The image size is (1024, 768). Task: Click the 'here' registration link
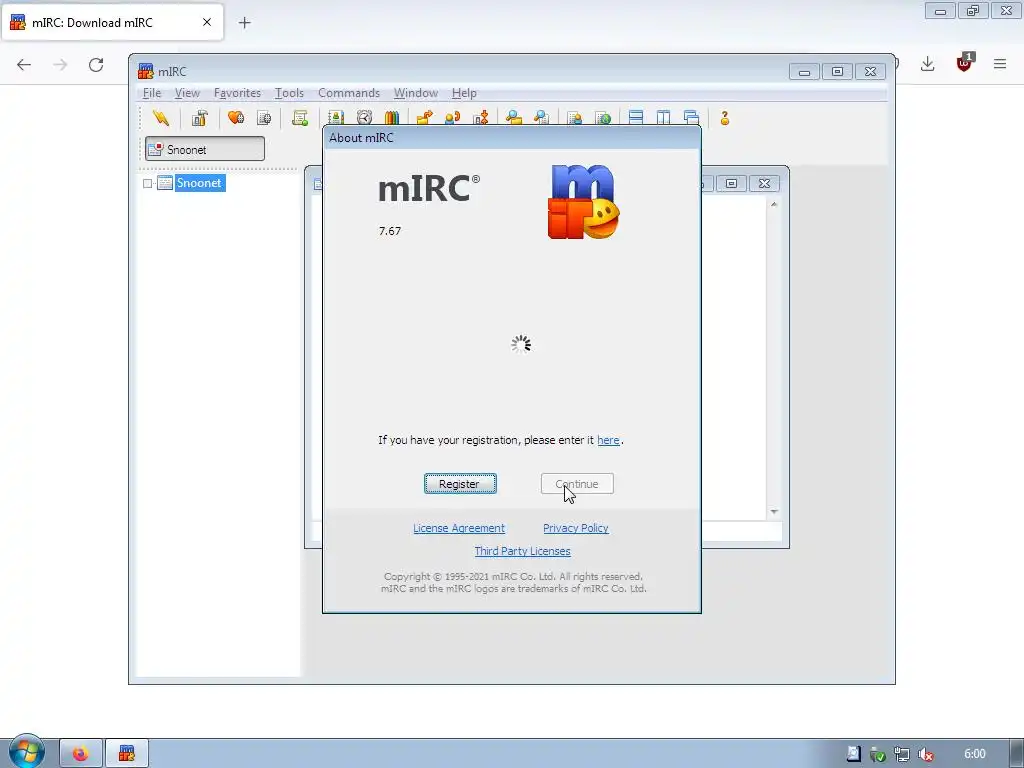pos(608,440)
